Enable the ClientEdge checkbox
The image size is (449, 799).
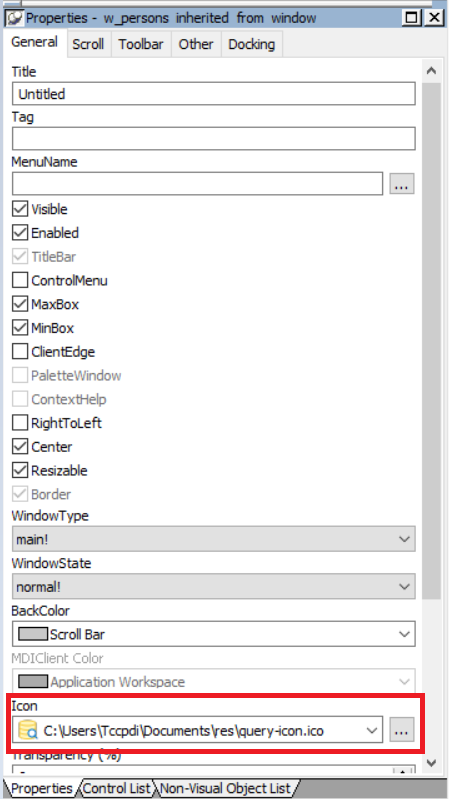(x=20, y=352)
